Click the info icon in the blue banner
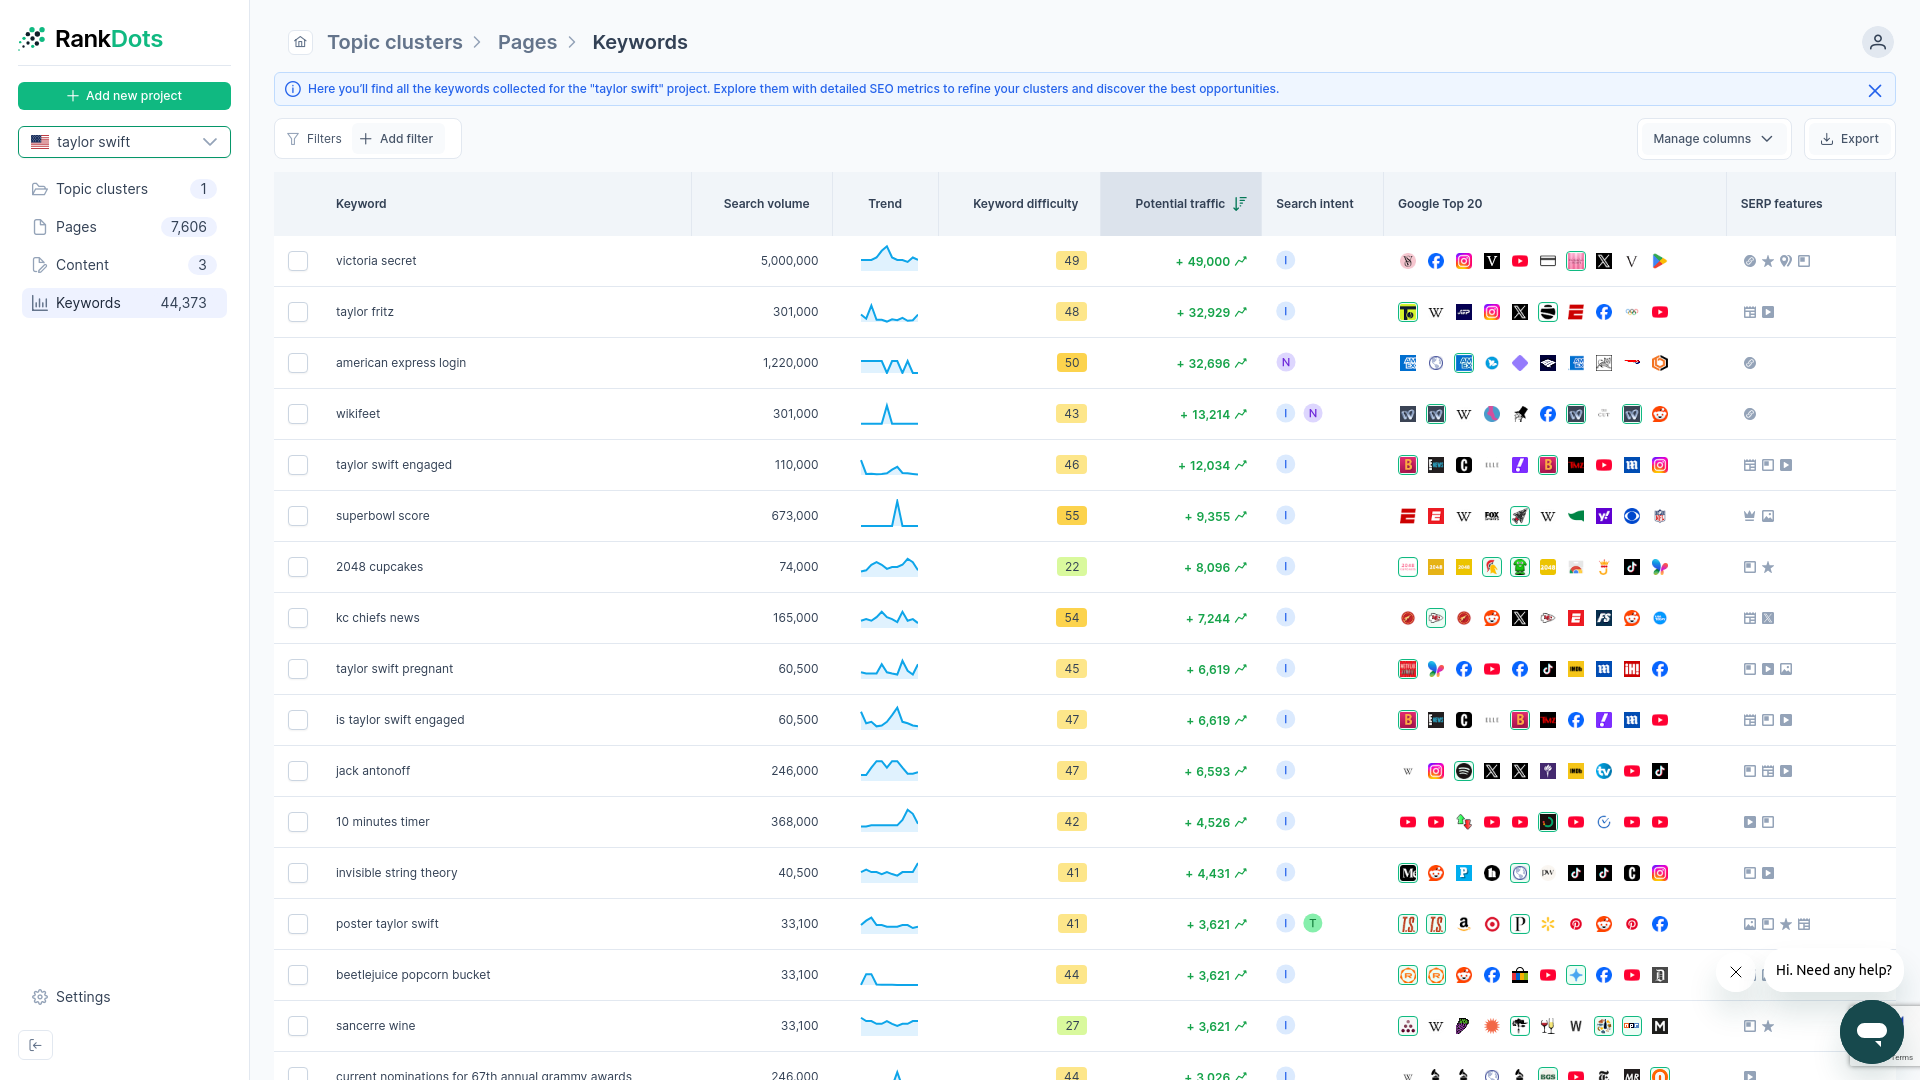The height and width of the screenshot is (1080, 1920). tap(292, 89)
